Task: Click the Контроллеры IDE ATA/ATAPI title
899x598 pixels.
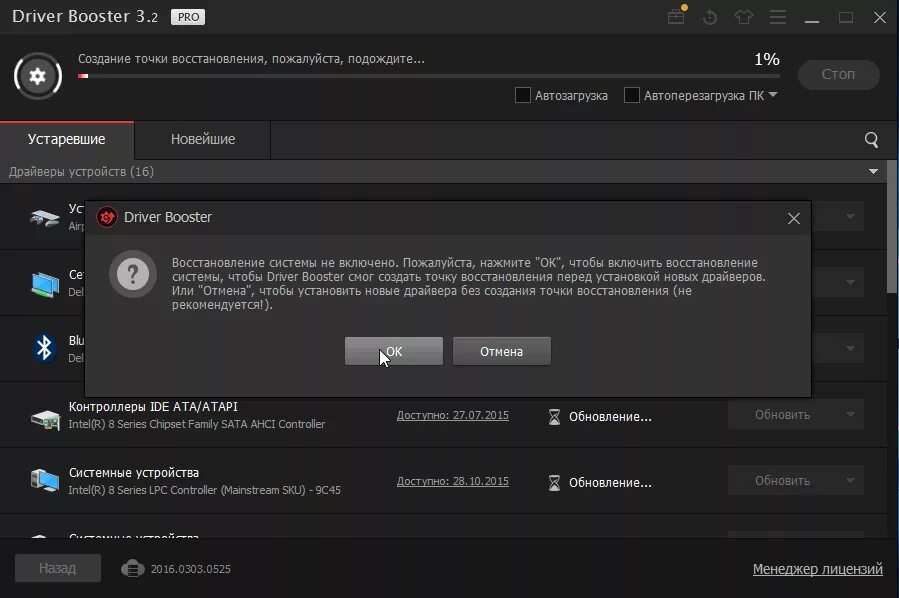Action: (153, 407)
